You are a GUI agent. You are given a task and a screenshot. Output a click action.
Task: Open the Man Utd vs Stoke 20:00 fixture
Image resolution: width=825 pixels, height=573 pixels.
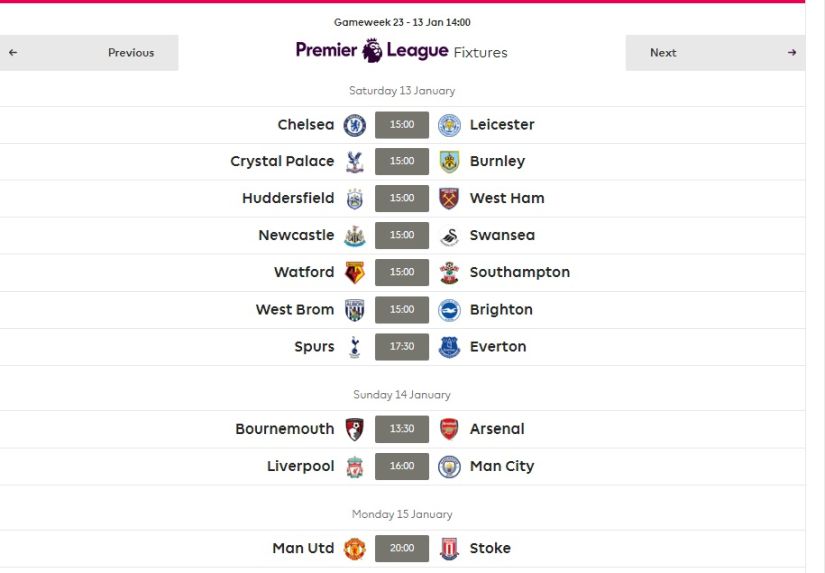(402, 548)
